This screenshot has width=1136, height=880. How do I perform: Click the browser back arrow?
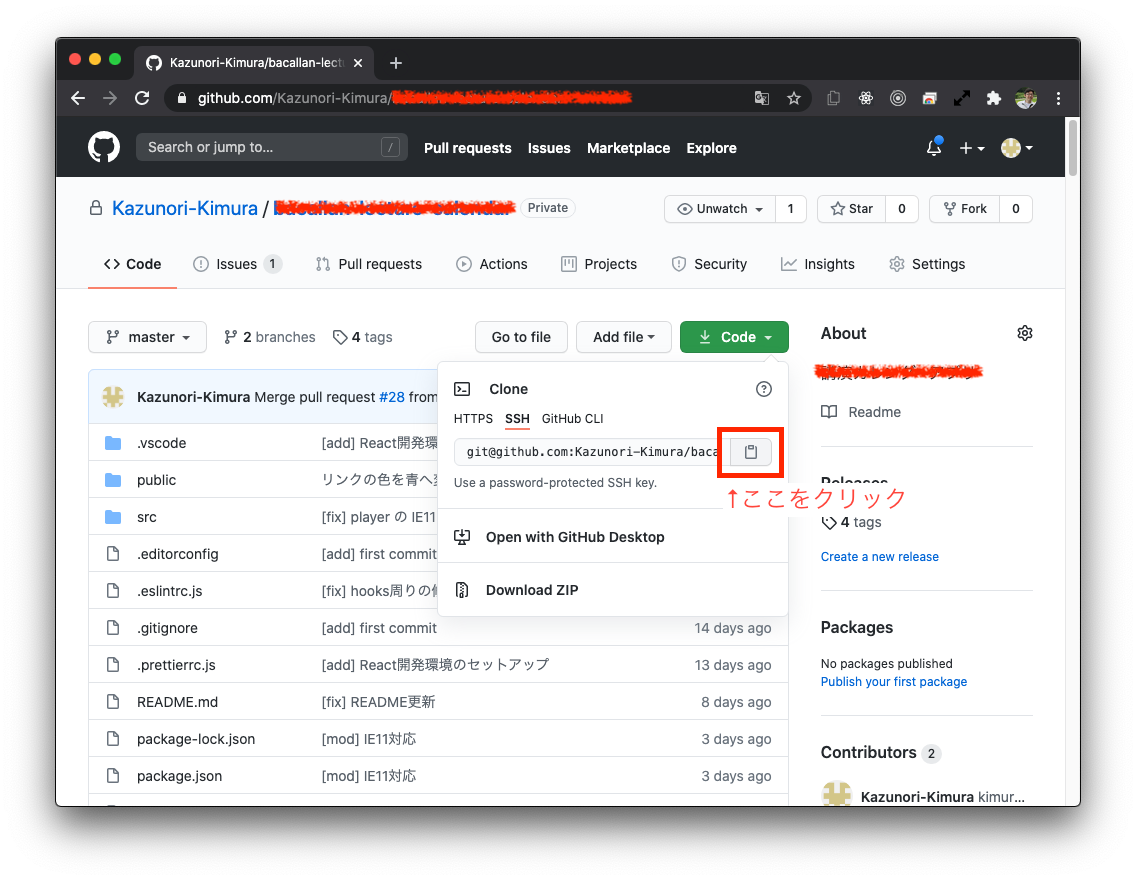coord(78,98)
